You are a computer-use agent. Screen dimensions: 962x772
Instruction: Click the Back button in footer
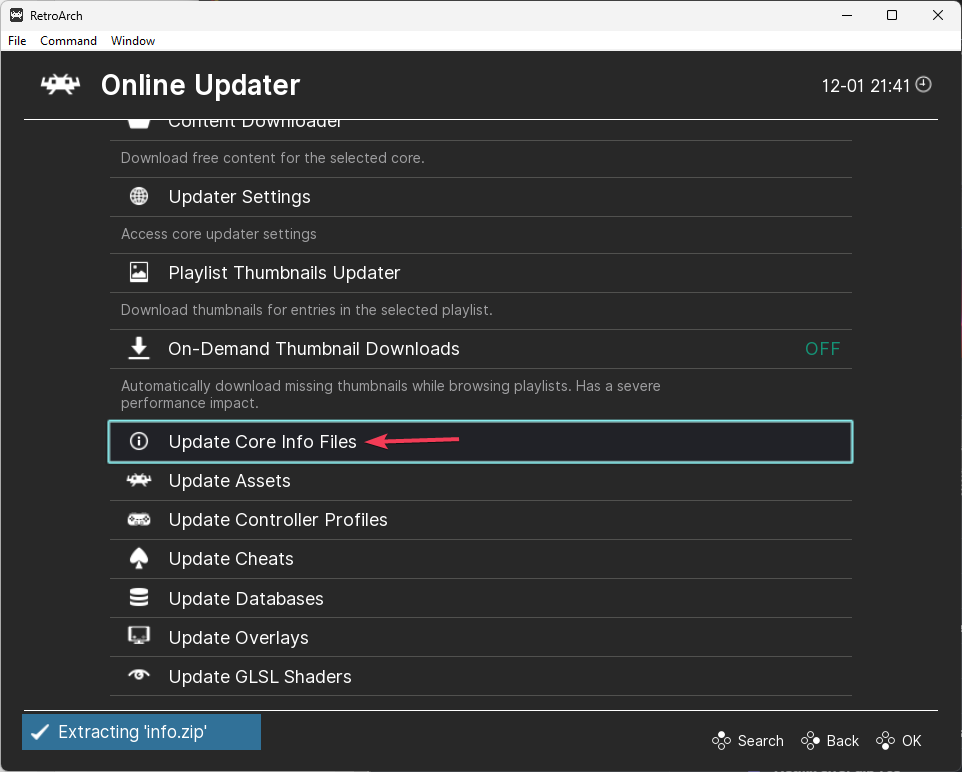[x=830, y=741]
